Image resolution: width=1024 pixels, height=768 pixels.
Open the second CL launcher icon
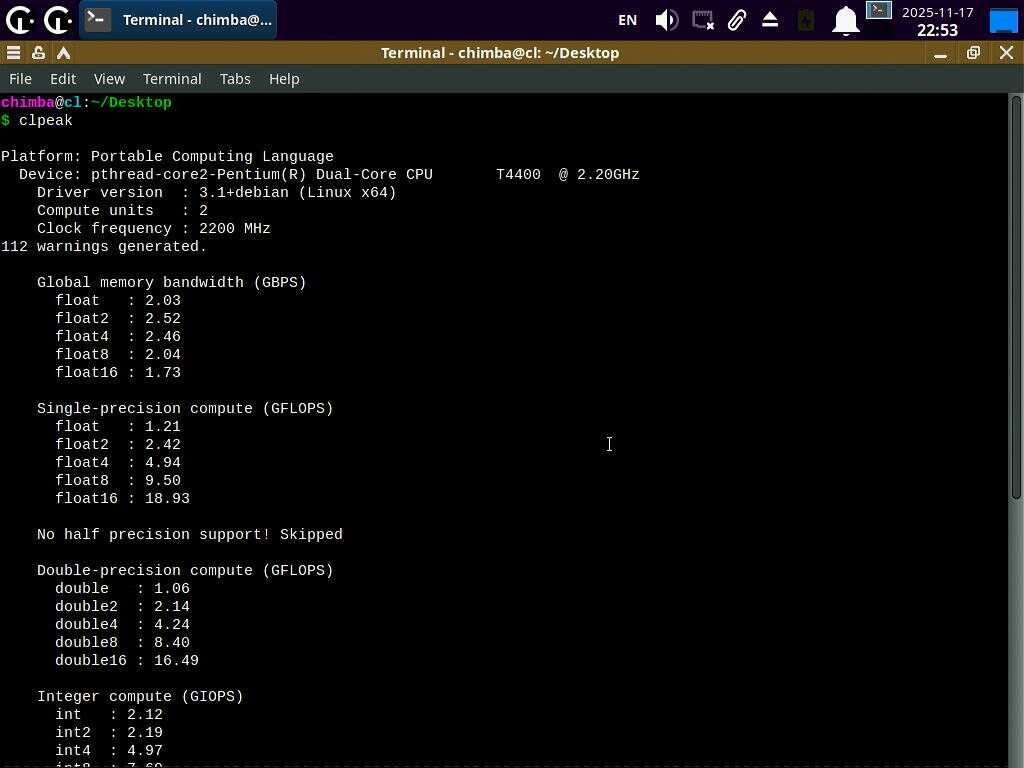pyautogui.click(x=57, y=20)
